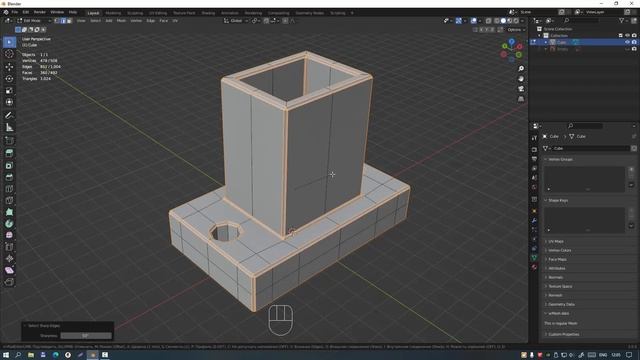Select the Rotate tool
640x360 pixels.
pyautogui.click(x=9, y=79)
